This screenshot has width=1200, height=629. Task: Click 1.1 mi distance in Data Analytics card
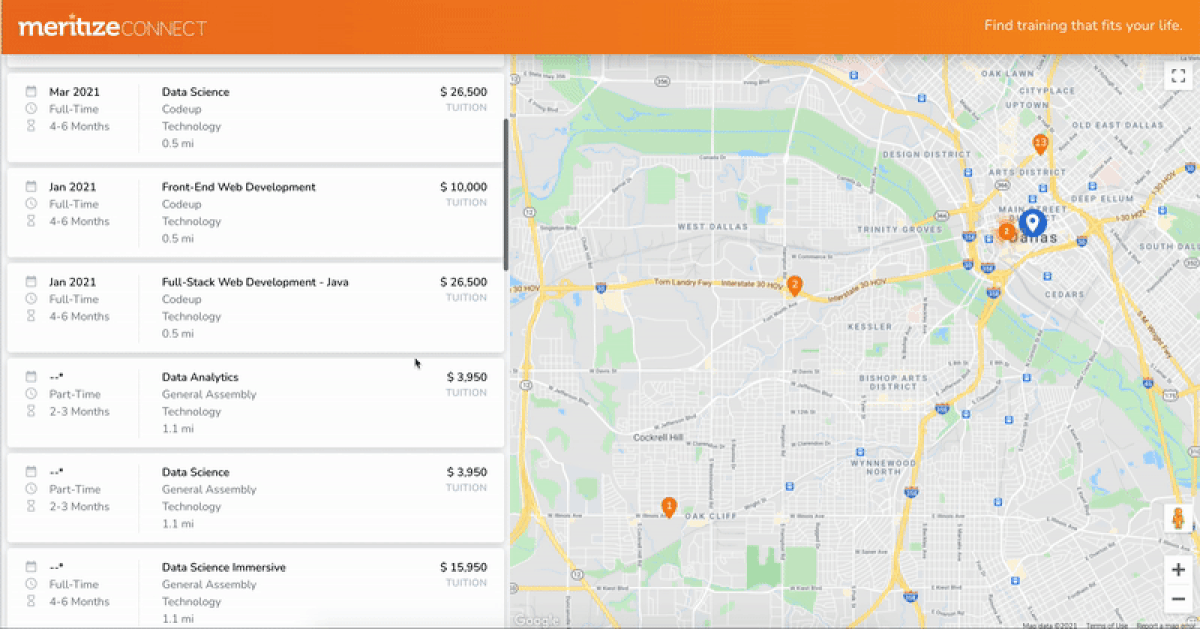178,428
